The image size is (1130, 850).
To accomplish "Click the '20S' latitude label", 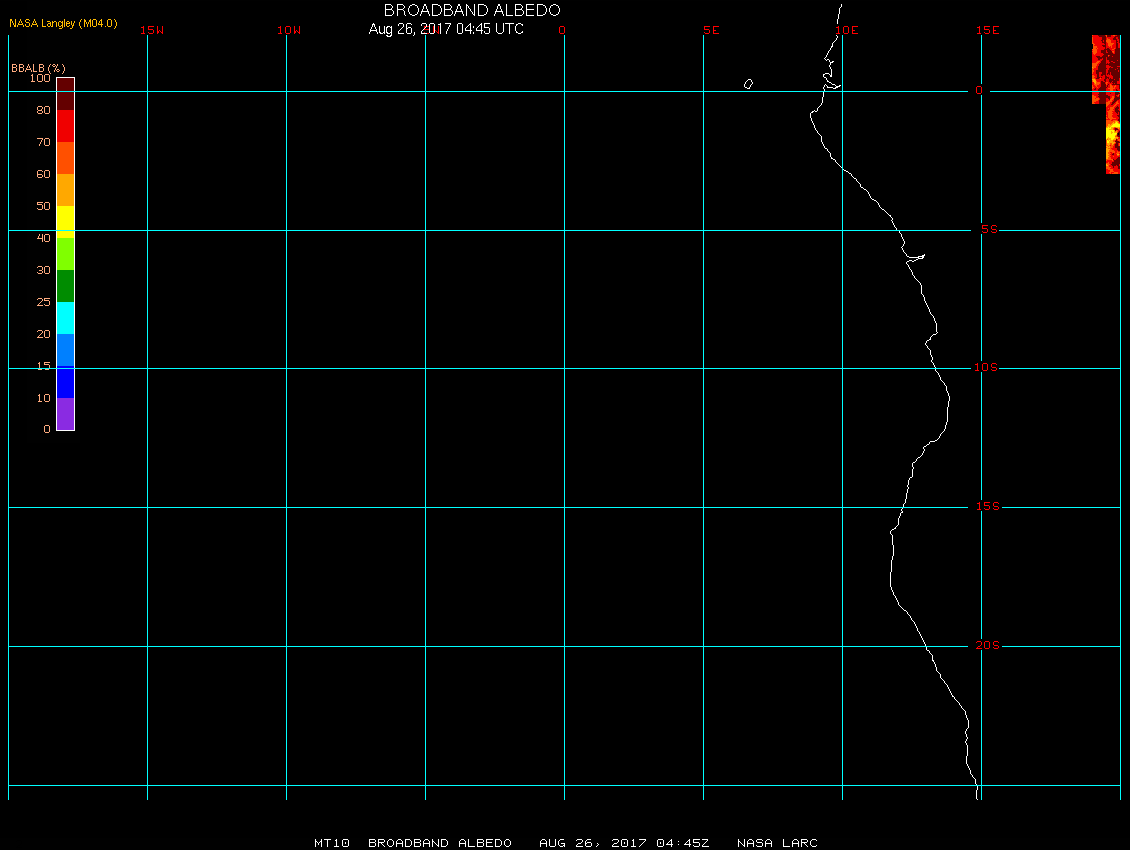I will coord(987,645).
